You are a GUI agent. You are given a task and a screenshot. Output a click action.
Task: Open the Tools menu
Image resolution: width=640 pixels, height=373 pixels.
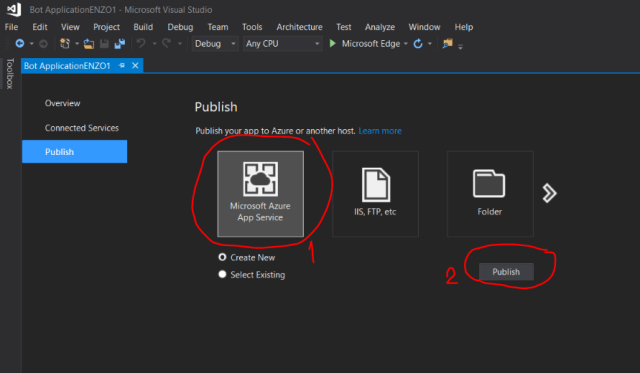point(252,27)
